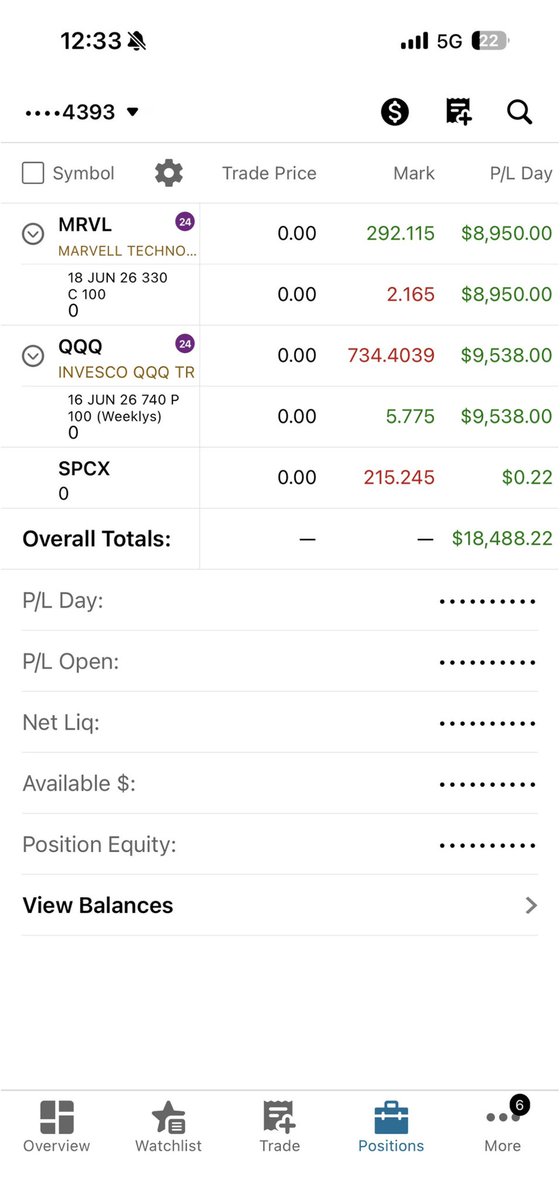Collapse the QQQ position group
Screen dimensions: 560x1200
click(x=33, y=356)
